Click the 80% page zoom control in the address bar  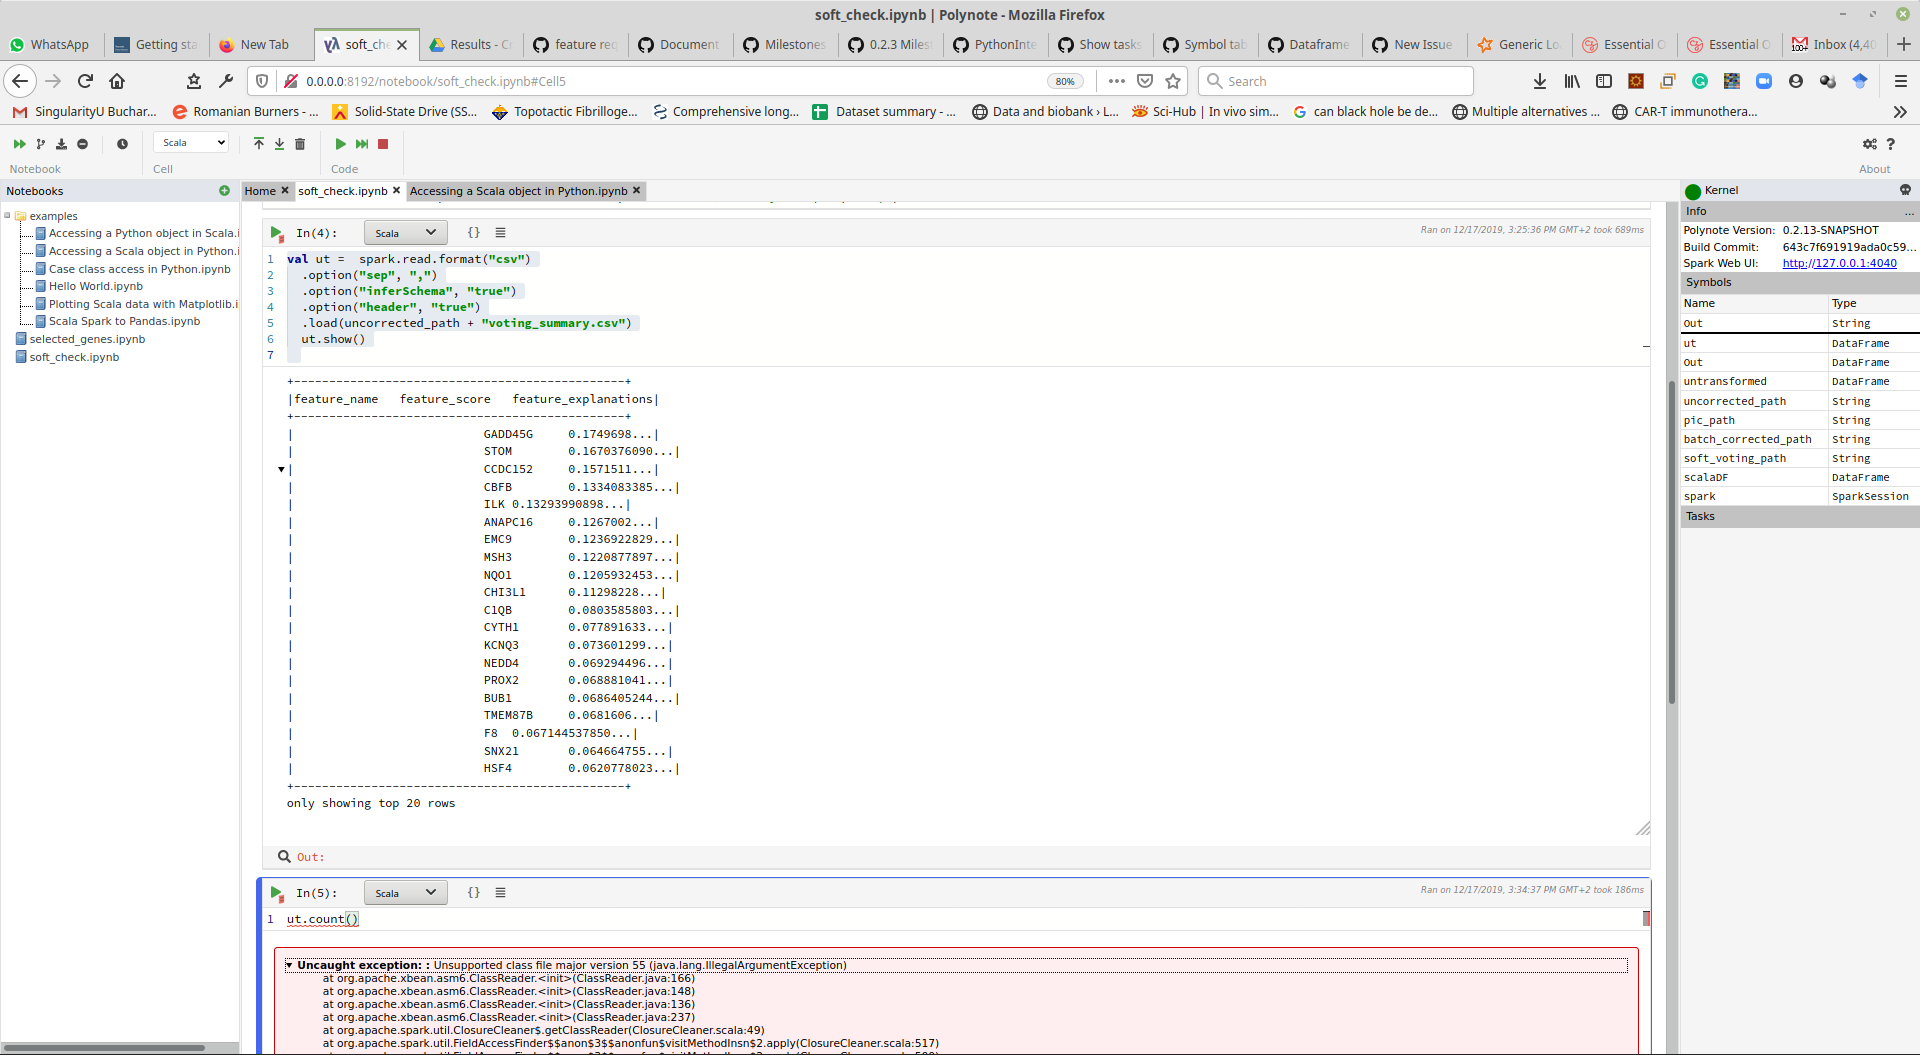click(x=1065, y=81)
